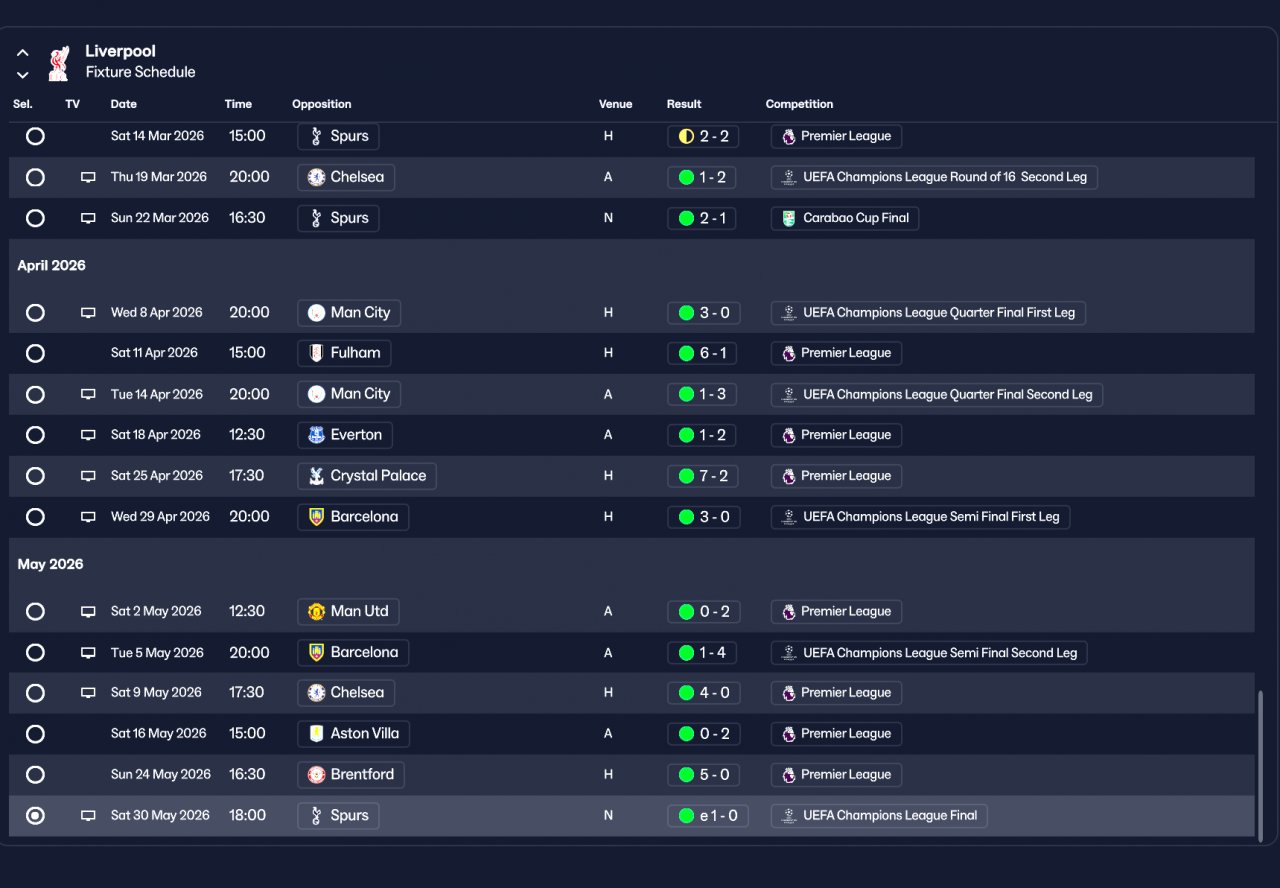Sort by the Time column header
This screenshot has width=1280, height=888.
pyautogui.click(x=238, y=104)
